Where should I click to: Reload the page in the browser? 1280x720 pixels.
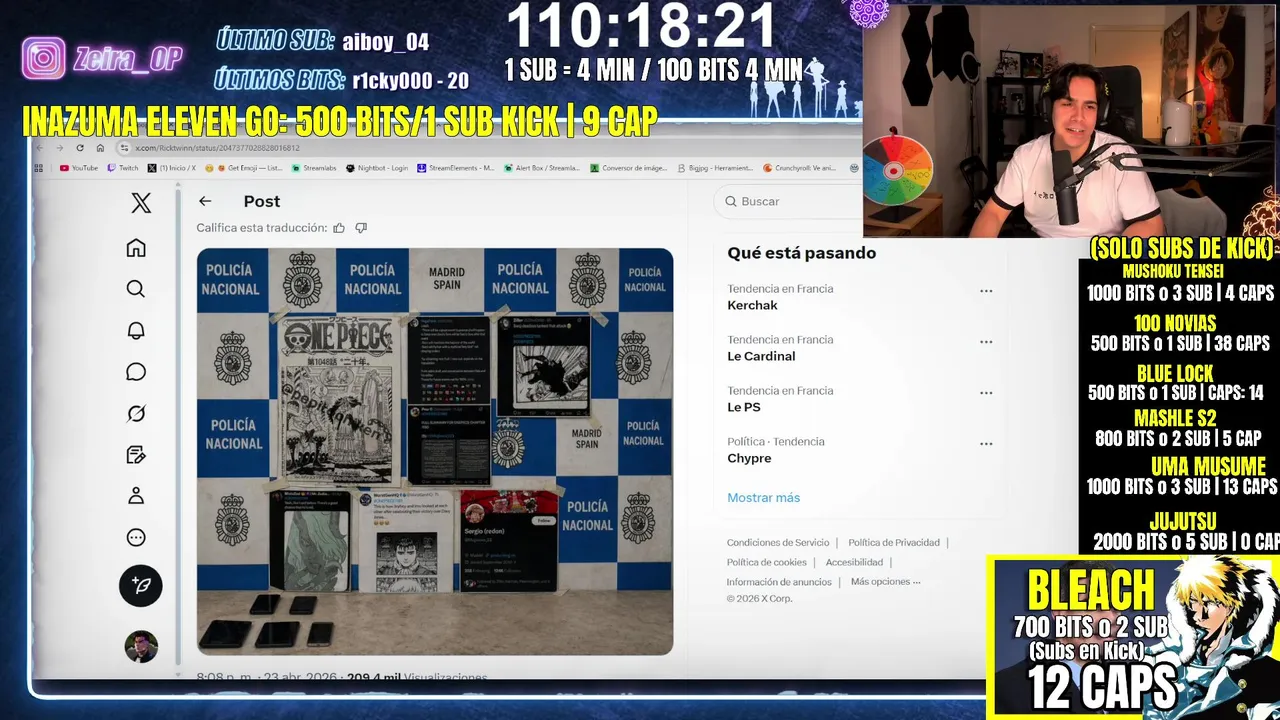tap(80, 148)
